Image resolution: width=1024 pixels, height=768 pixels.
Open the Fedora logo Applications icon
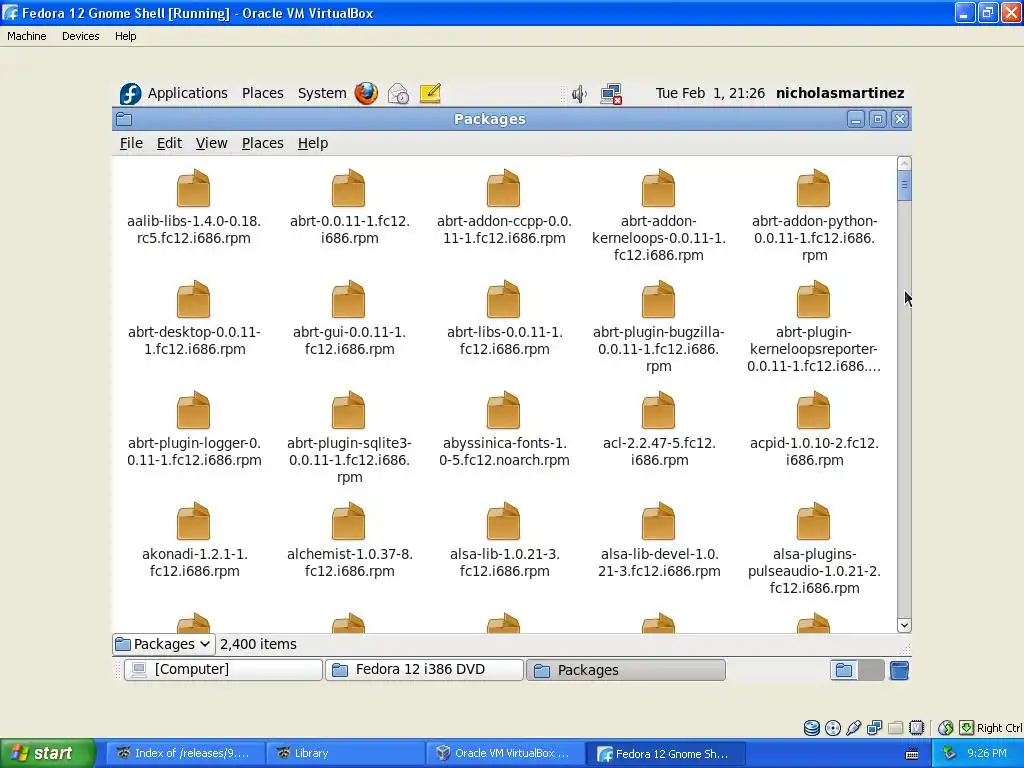click(x=130, y=93)
